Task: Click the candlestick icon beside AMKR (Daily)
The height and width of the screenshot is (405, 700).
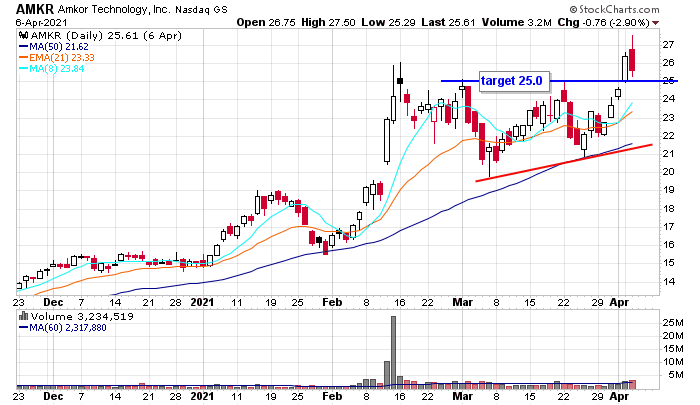Action: click(x=24, y=35)
